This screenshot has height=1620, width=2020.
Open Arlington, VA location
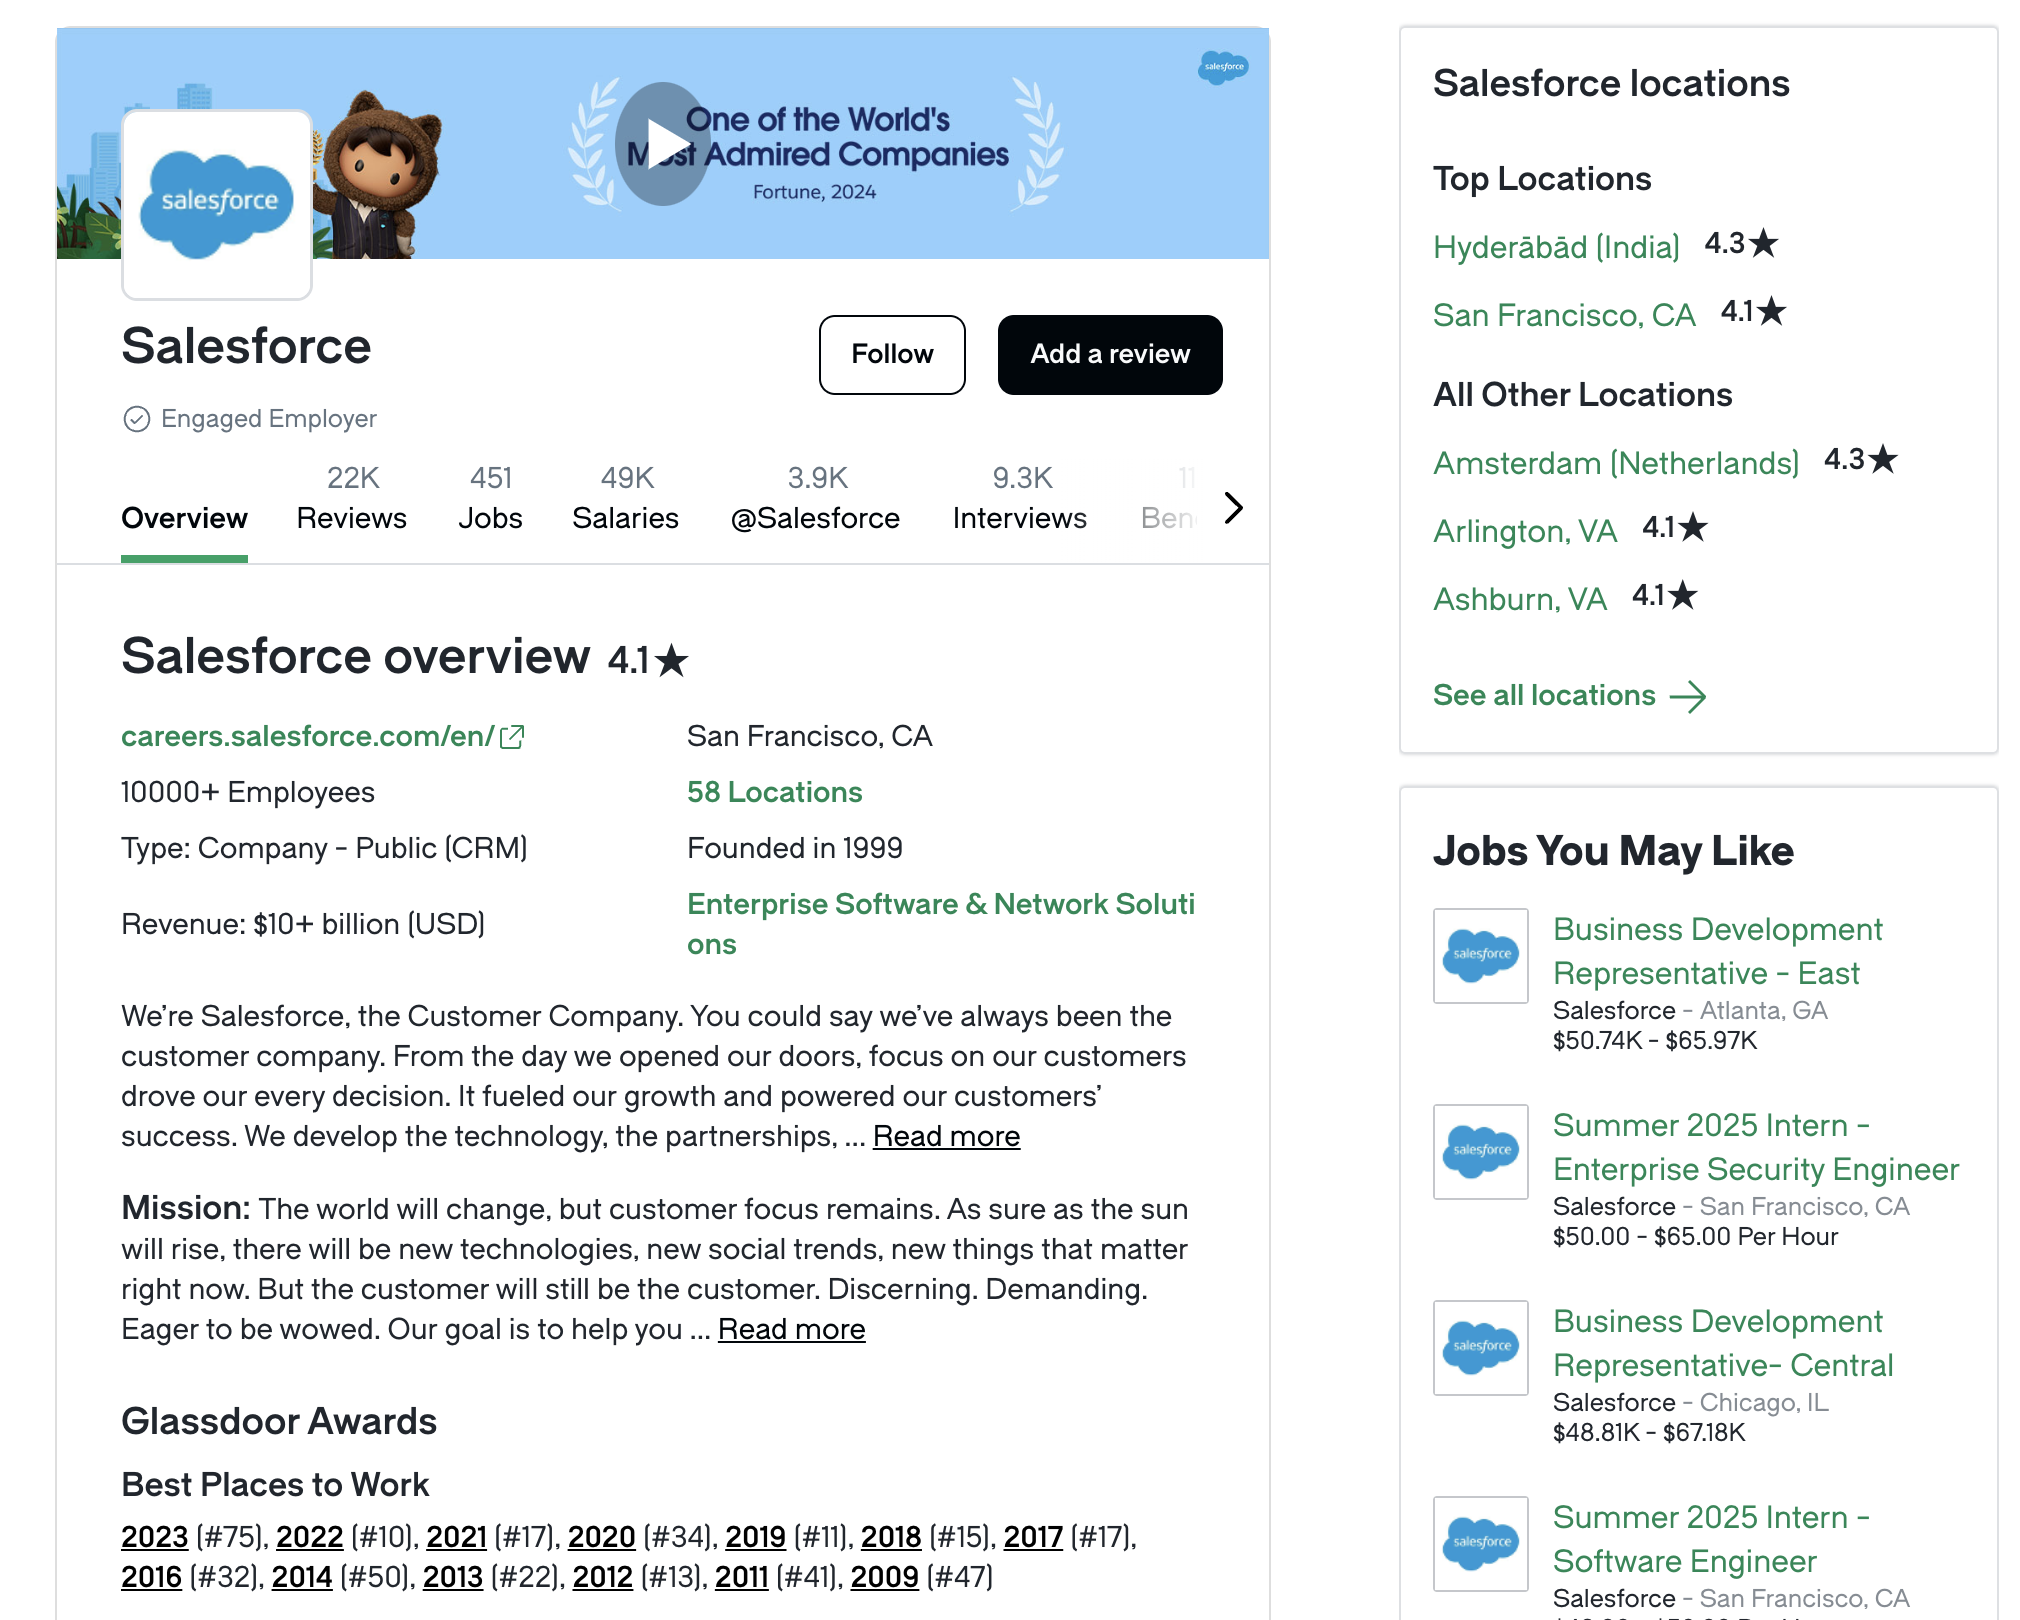coord(1525,532)
